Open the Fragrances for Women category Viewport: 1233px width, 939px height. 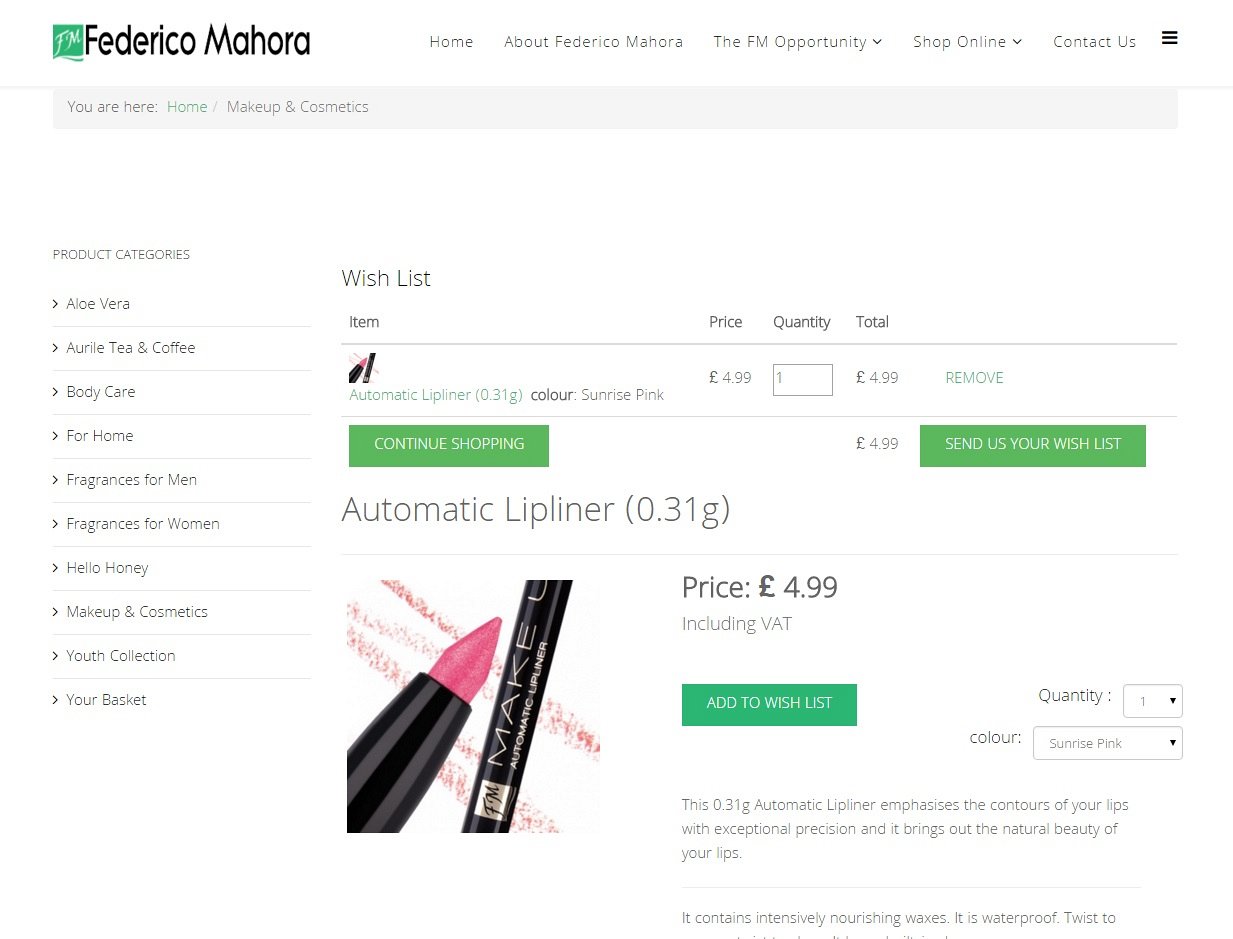pos(143,524)
